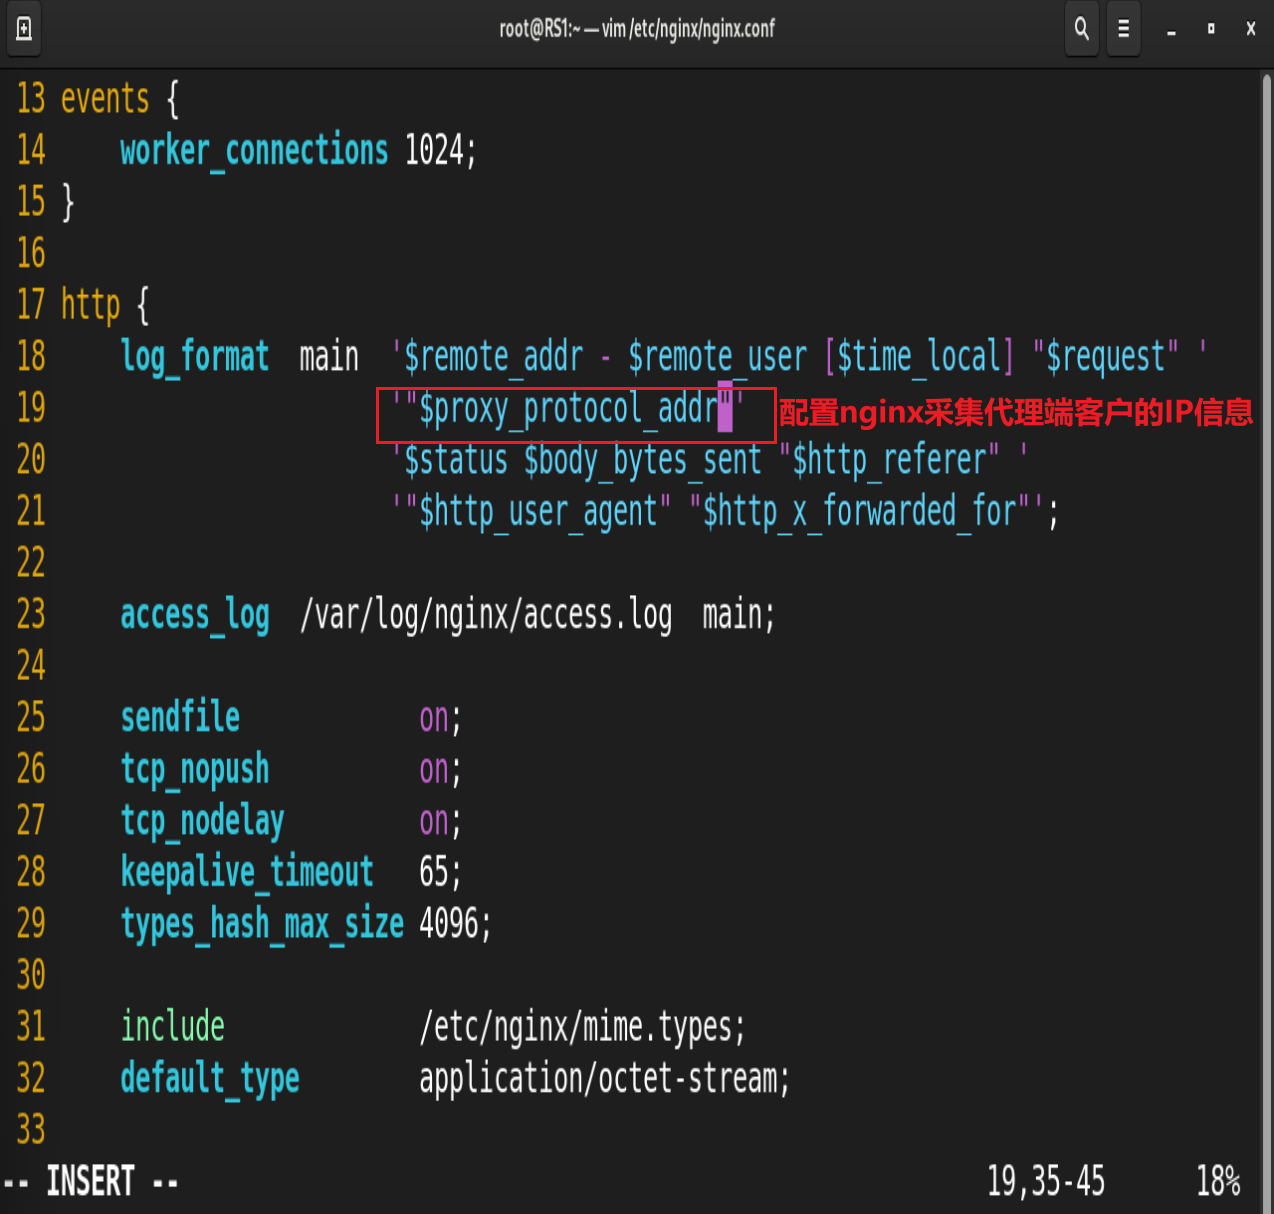Click 'http' block keyword on line 17
1274x1214 pixels.
pos(90,305)
